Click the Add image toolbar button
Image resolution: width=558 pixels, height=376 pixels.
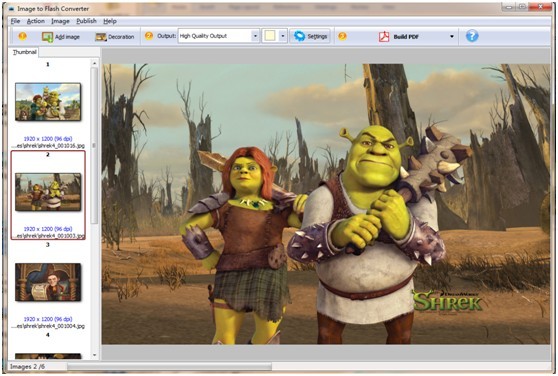60,37
